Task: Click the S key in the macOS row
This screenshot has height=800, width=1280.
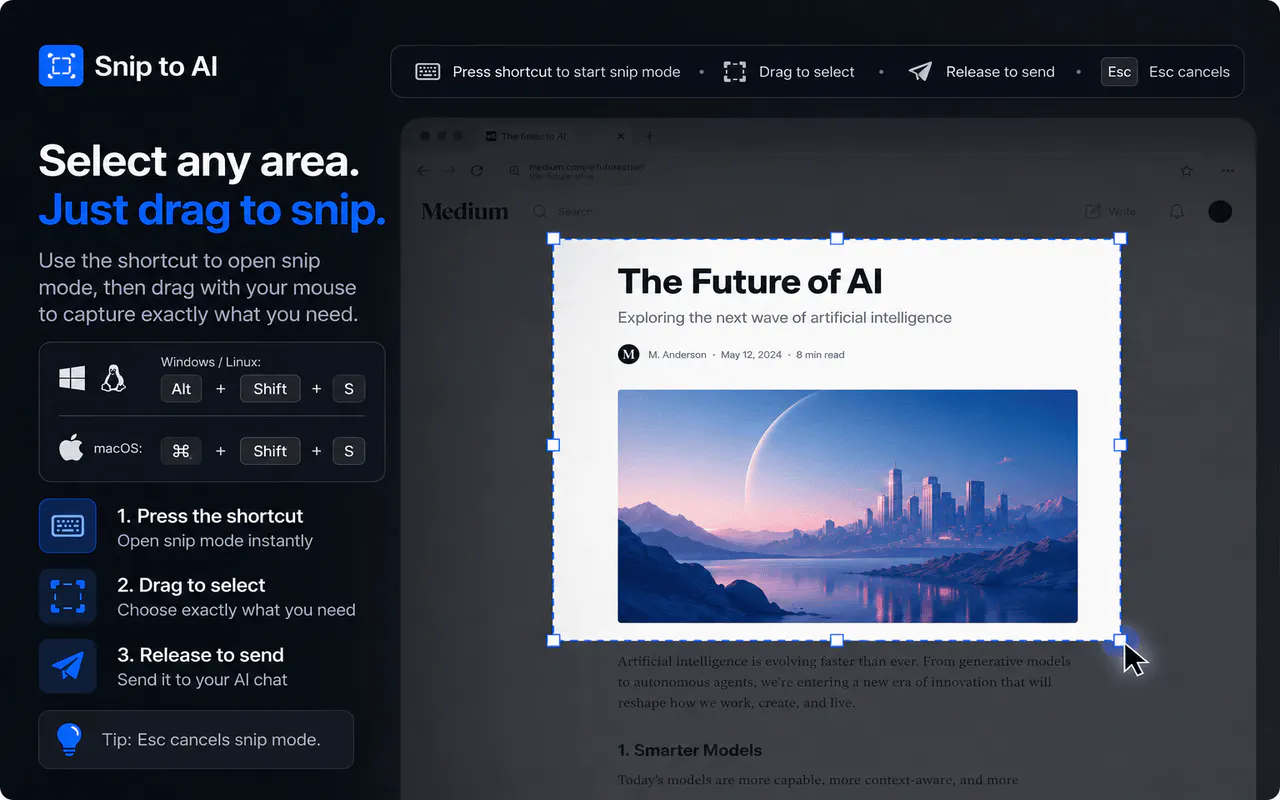Action: (349, 451)
